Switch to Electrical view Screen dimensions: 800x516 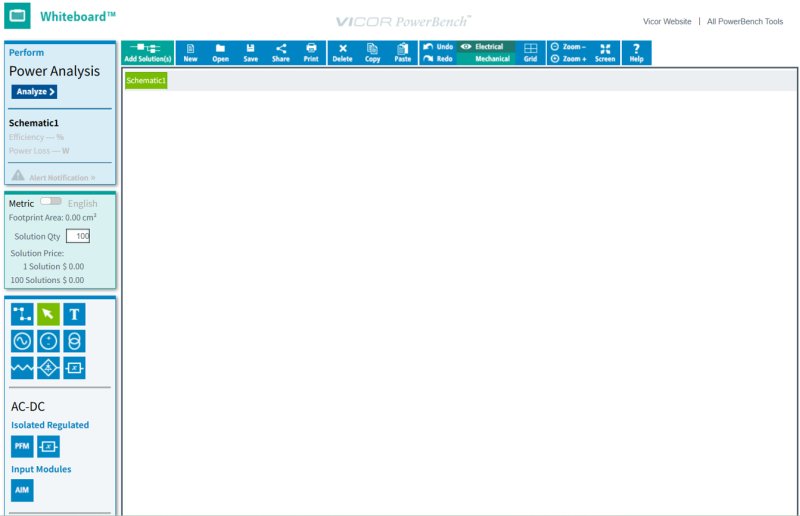[486, 46]
